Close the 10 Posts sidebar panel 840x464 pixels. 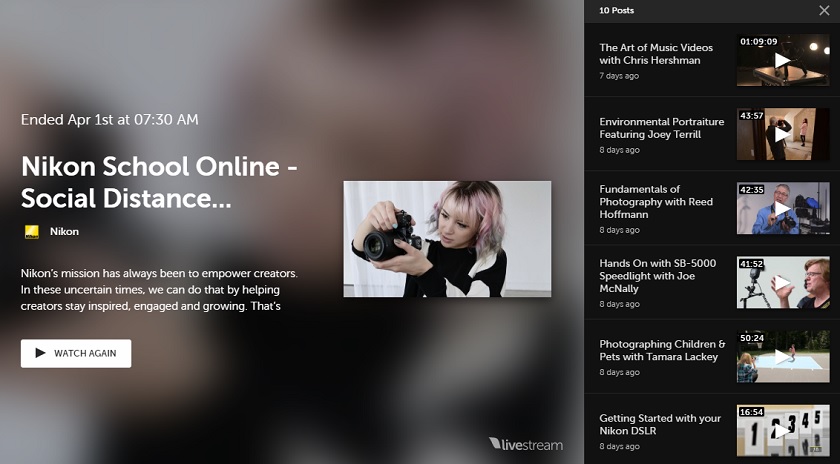coord(823,10)
